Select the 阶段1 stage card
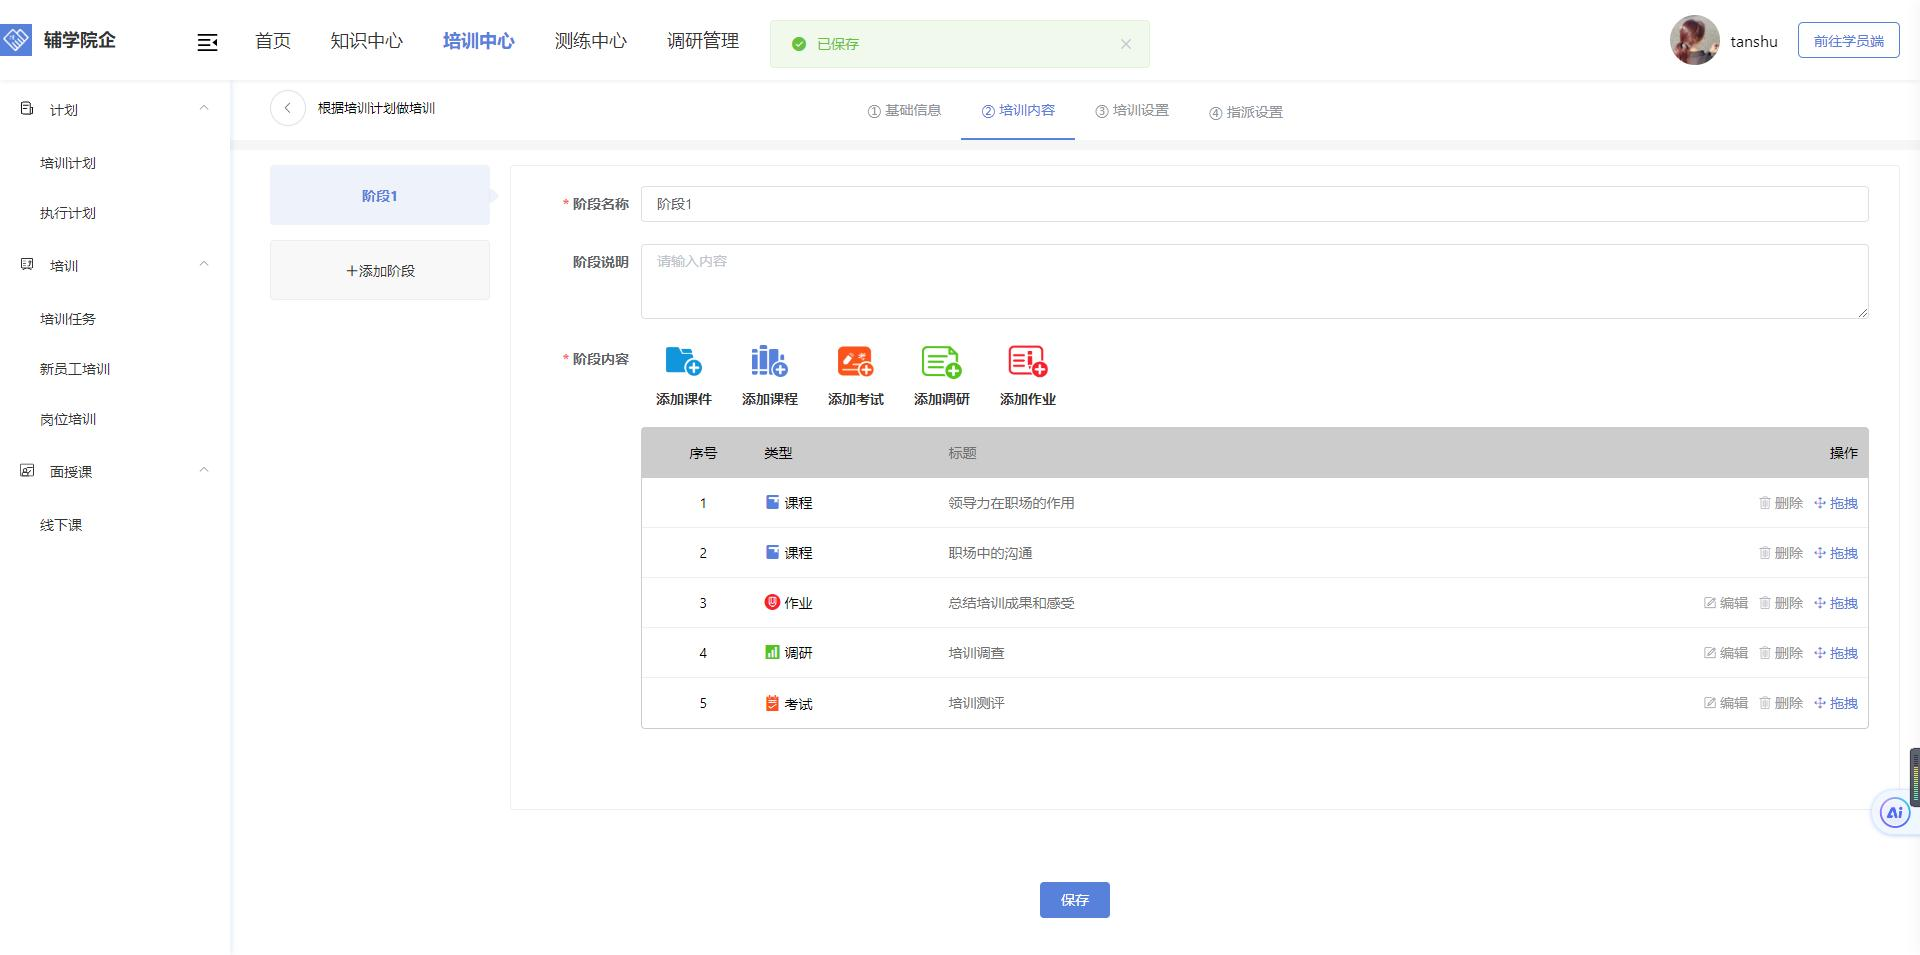1920x955 pixels. (x=380, y=195)
